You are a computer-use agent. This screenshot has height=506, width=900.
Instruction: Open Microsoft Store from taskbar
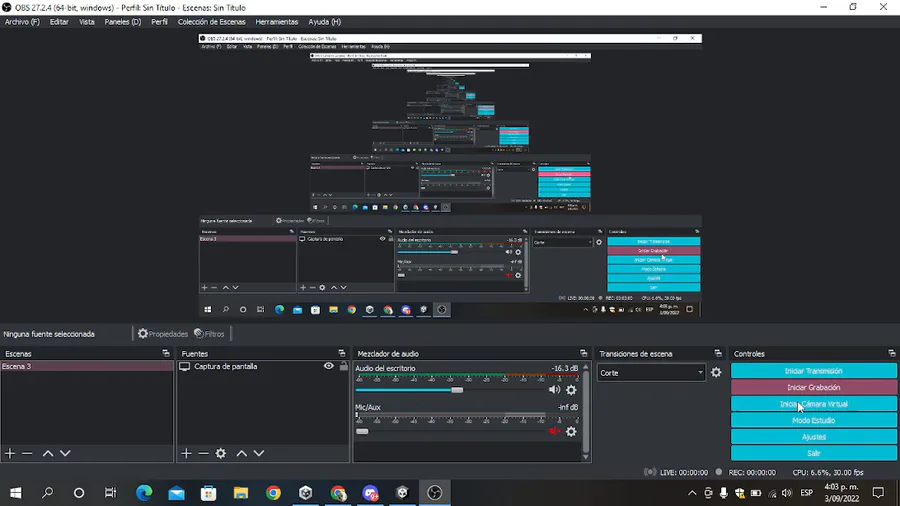(208, 493)
